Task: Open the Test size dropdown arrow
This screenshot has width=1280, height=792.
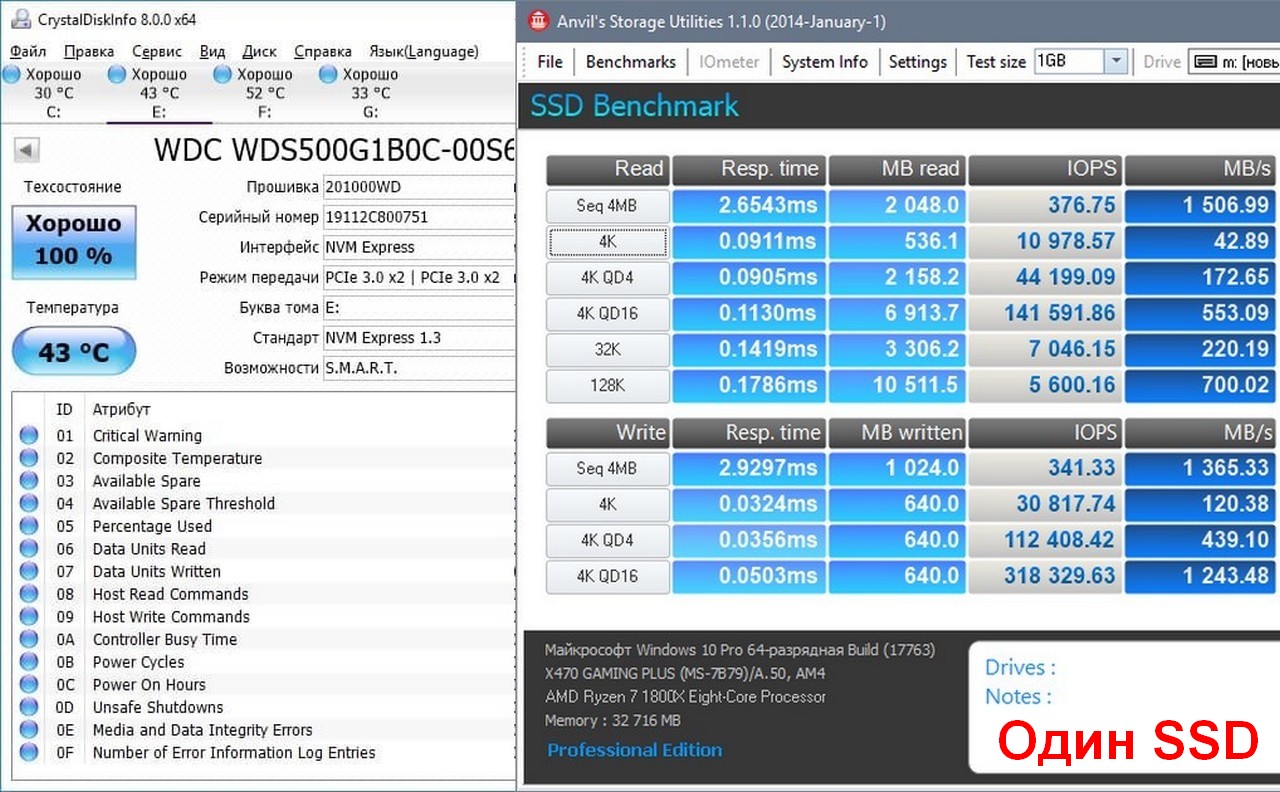Action: pos(1116,61)
